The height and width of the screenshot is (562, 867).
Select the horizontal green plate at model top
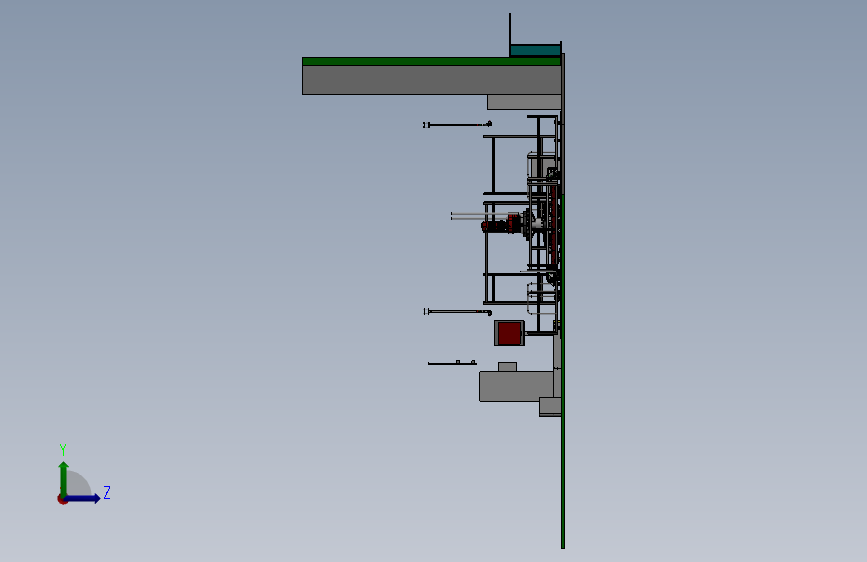(431, 61)
